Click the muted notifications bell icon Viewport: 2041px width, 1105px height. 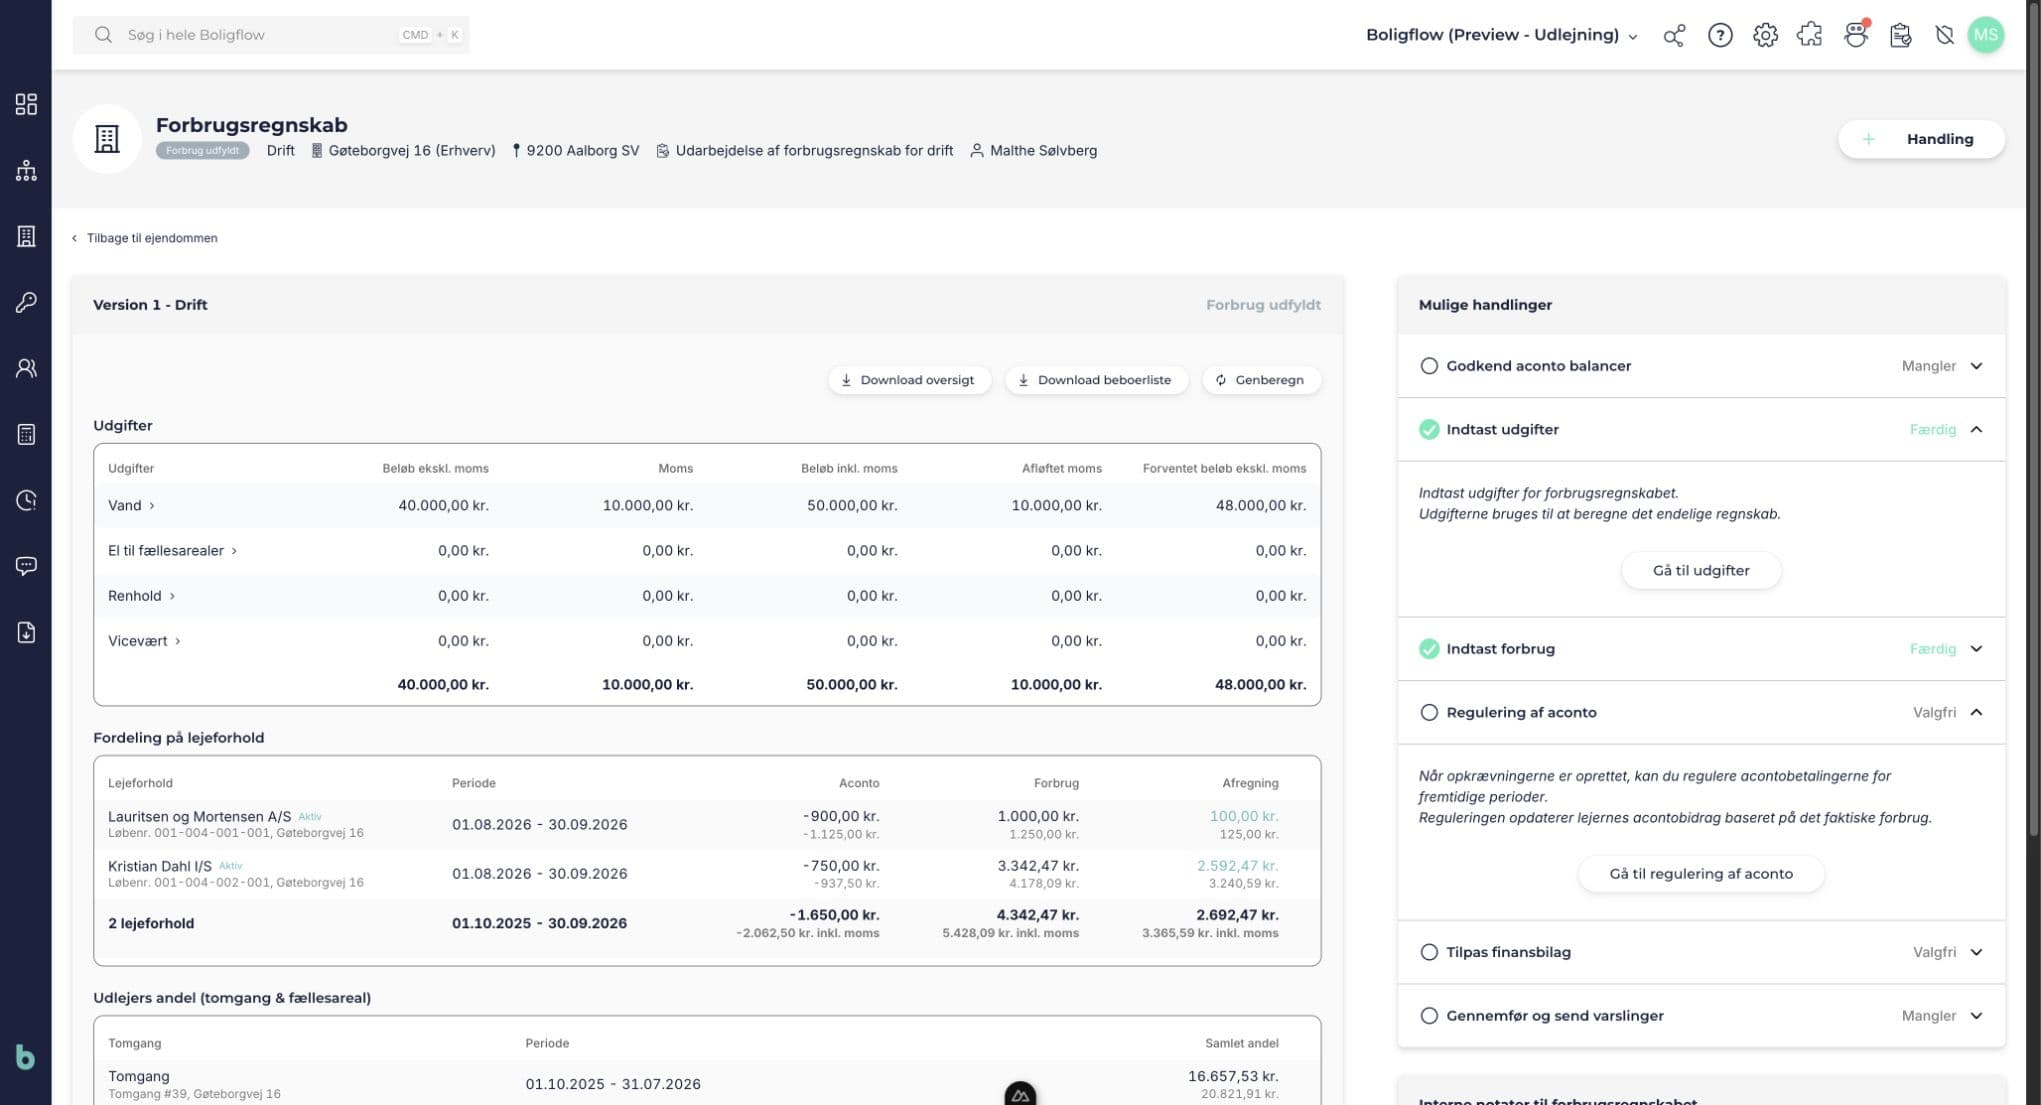[x=1944, y=35]
